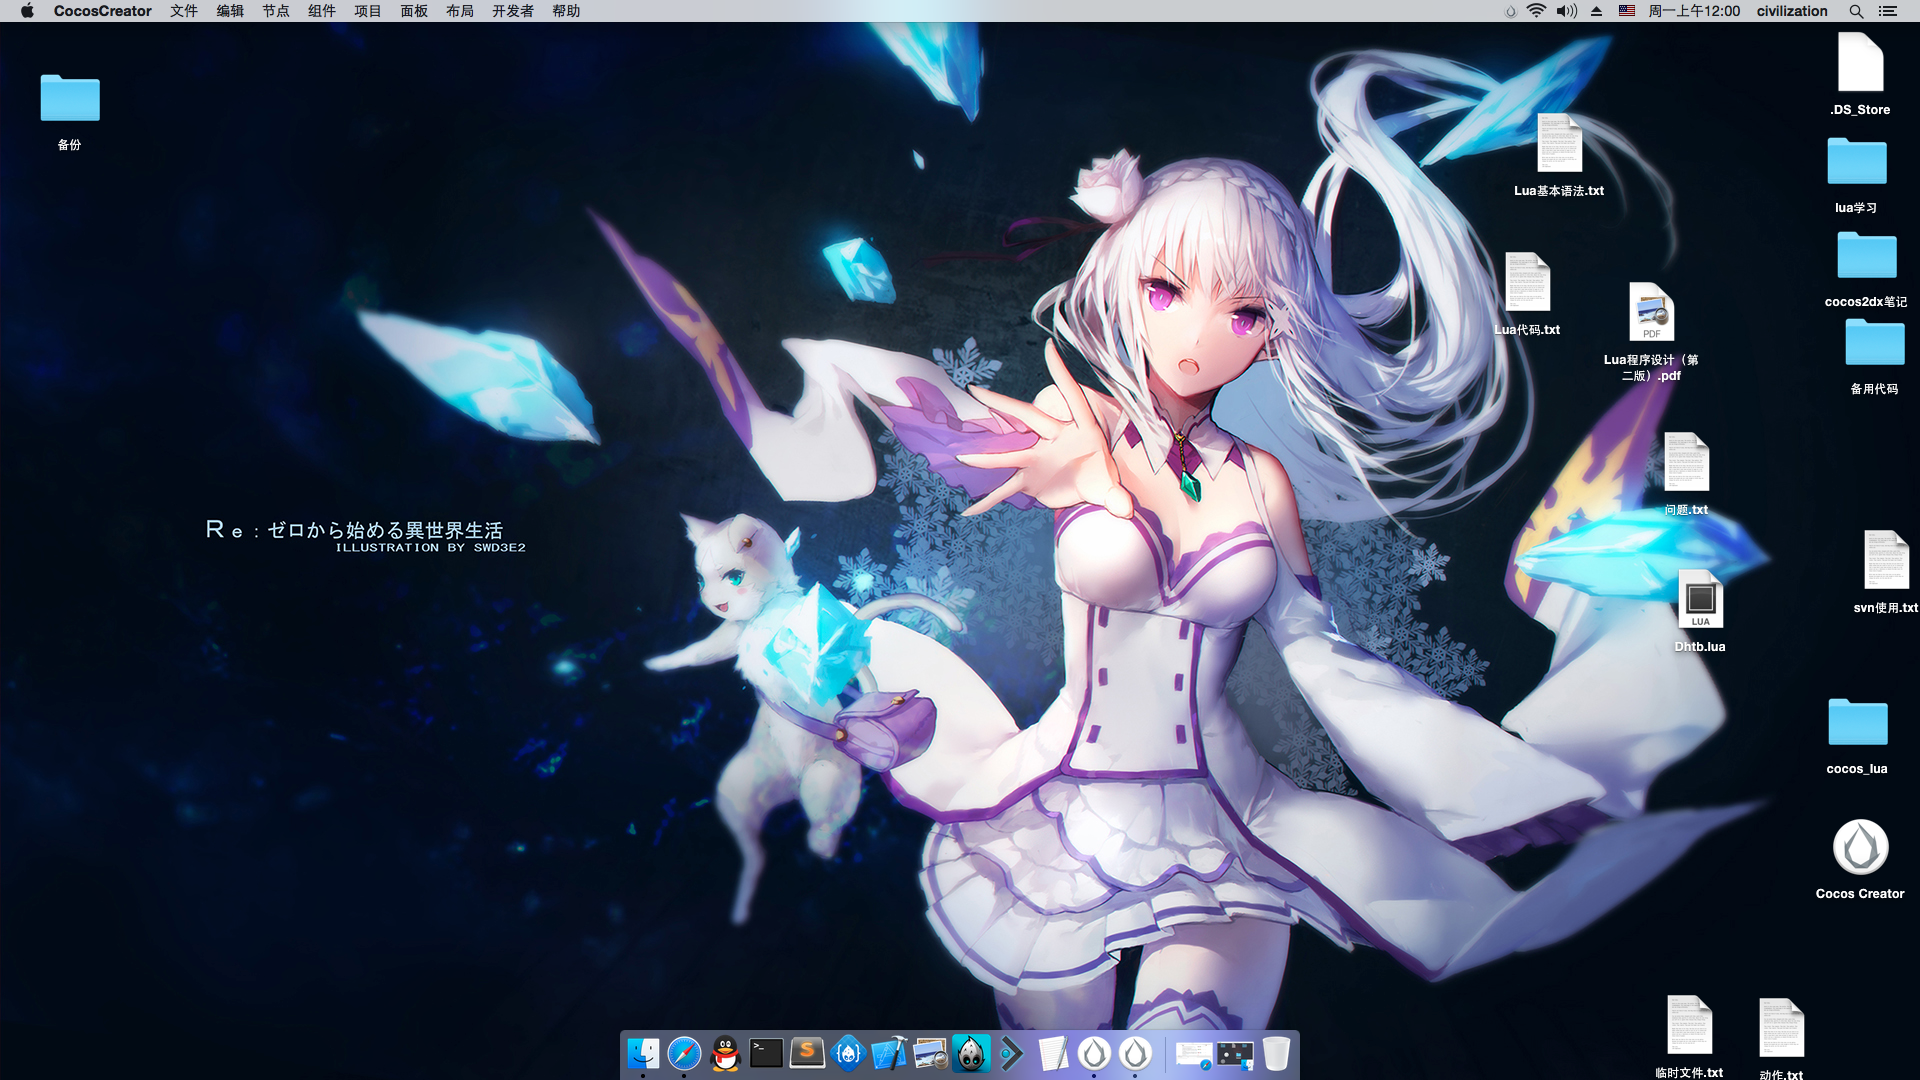The image size is (1920, 1080).
Task: Open the Wi-Fi status menu
Action: coord(1536,11)
